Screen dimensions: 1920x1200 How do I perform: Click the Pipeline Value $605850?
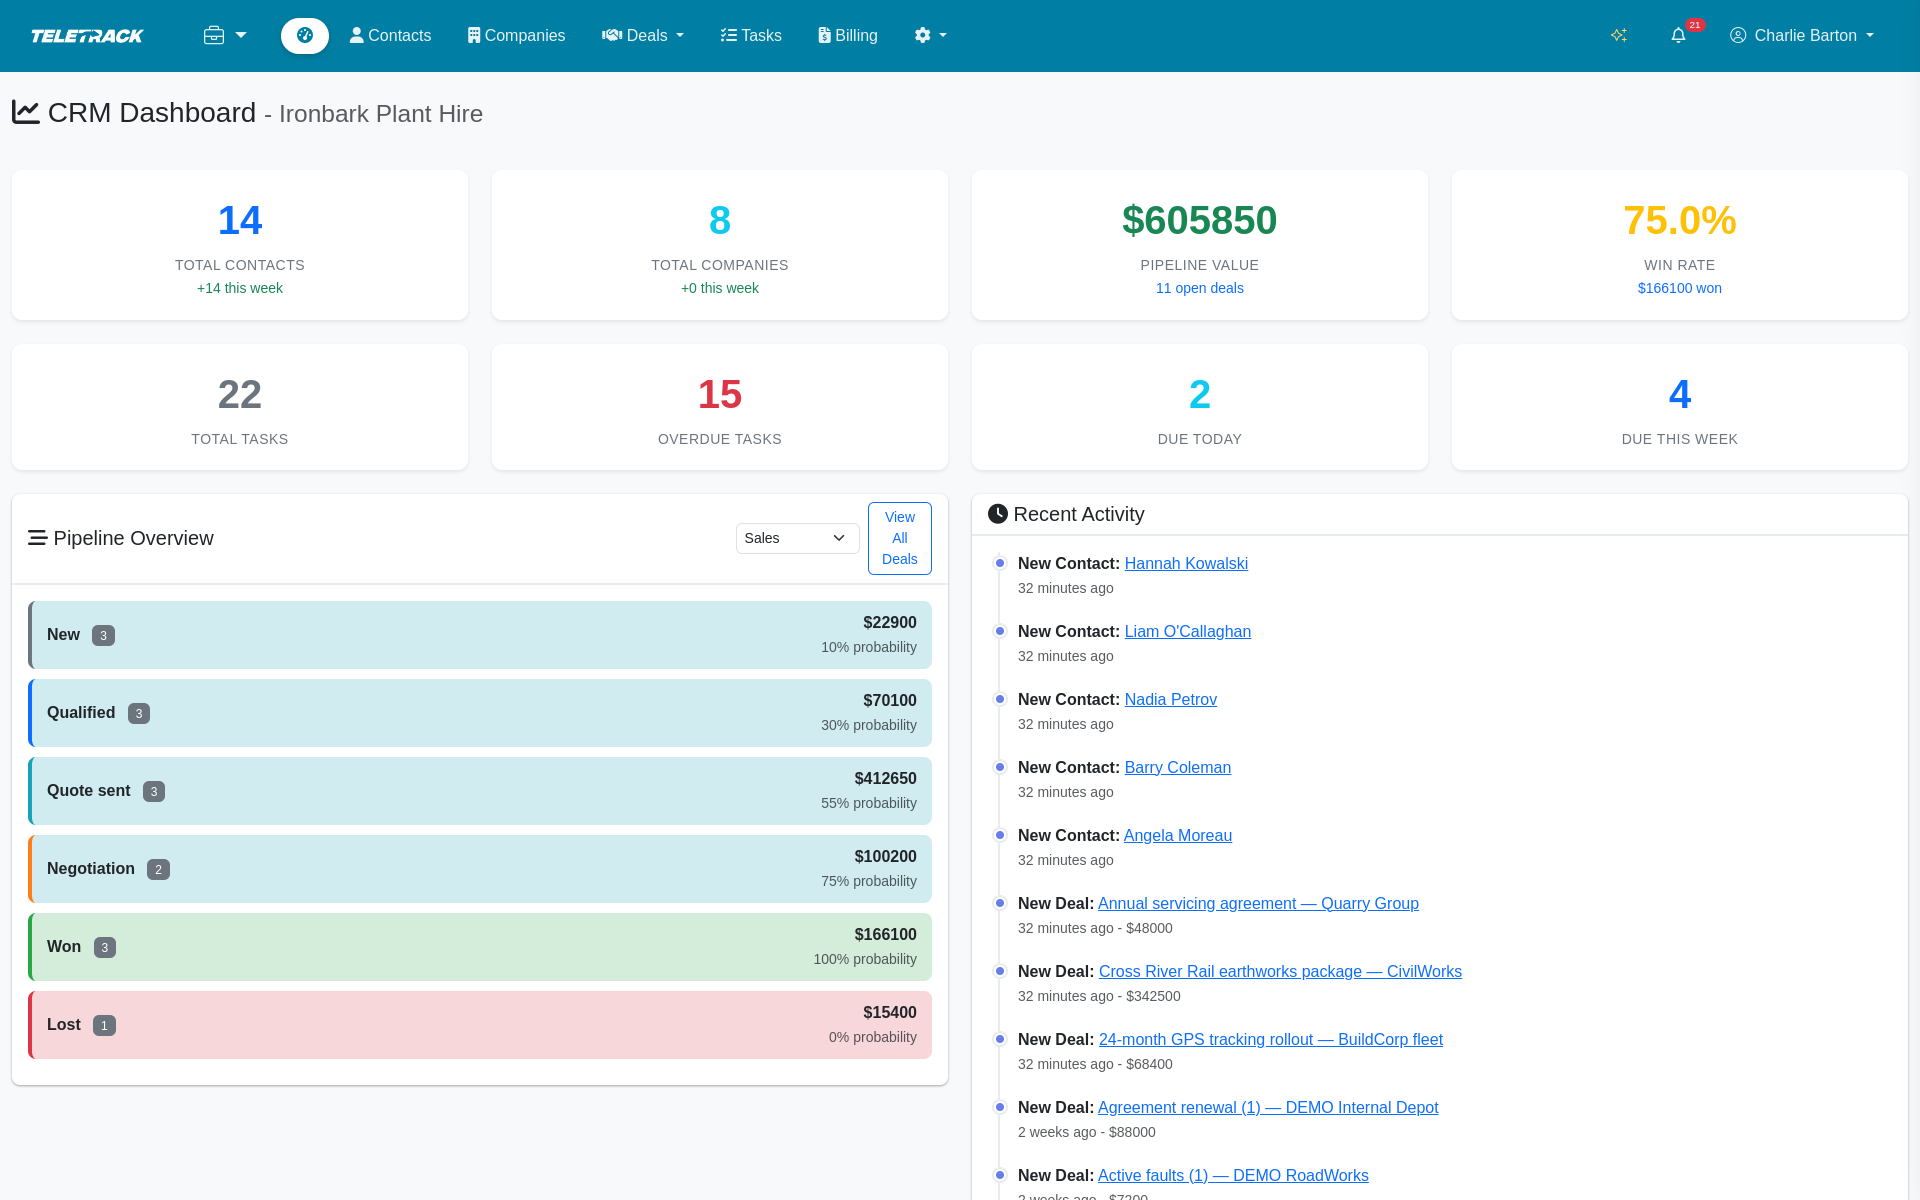(x=1200, y=220)
